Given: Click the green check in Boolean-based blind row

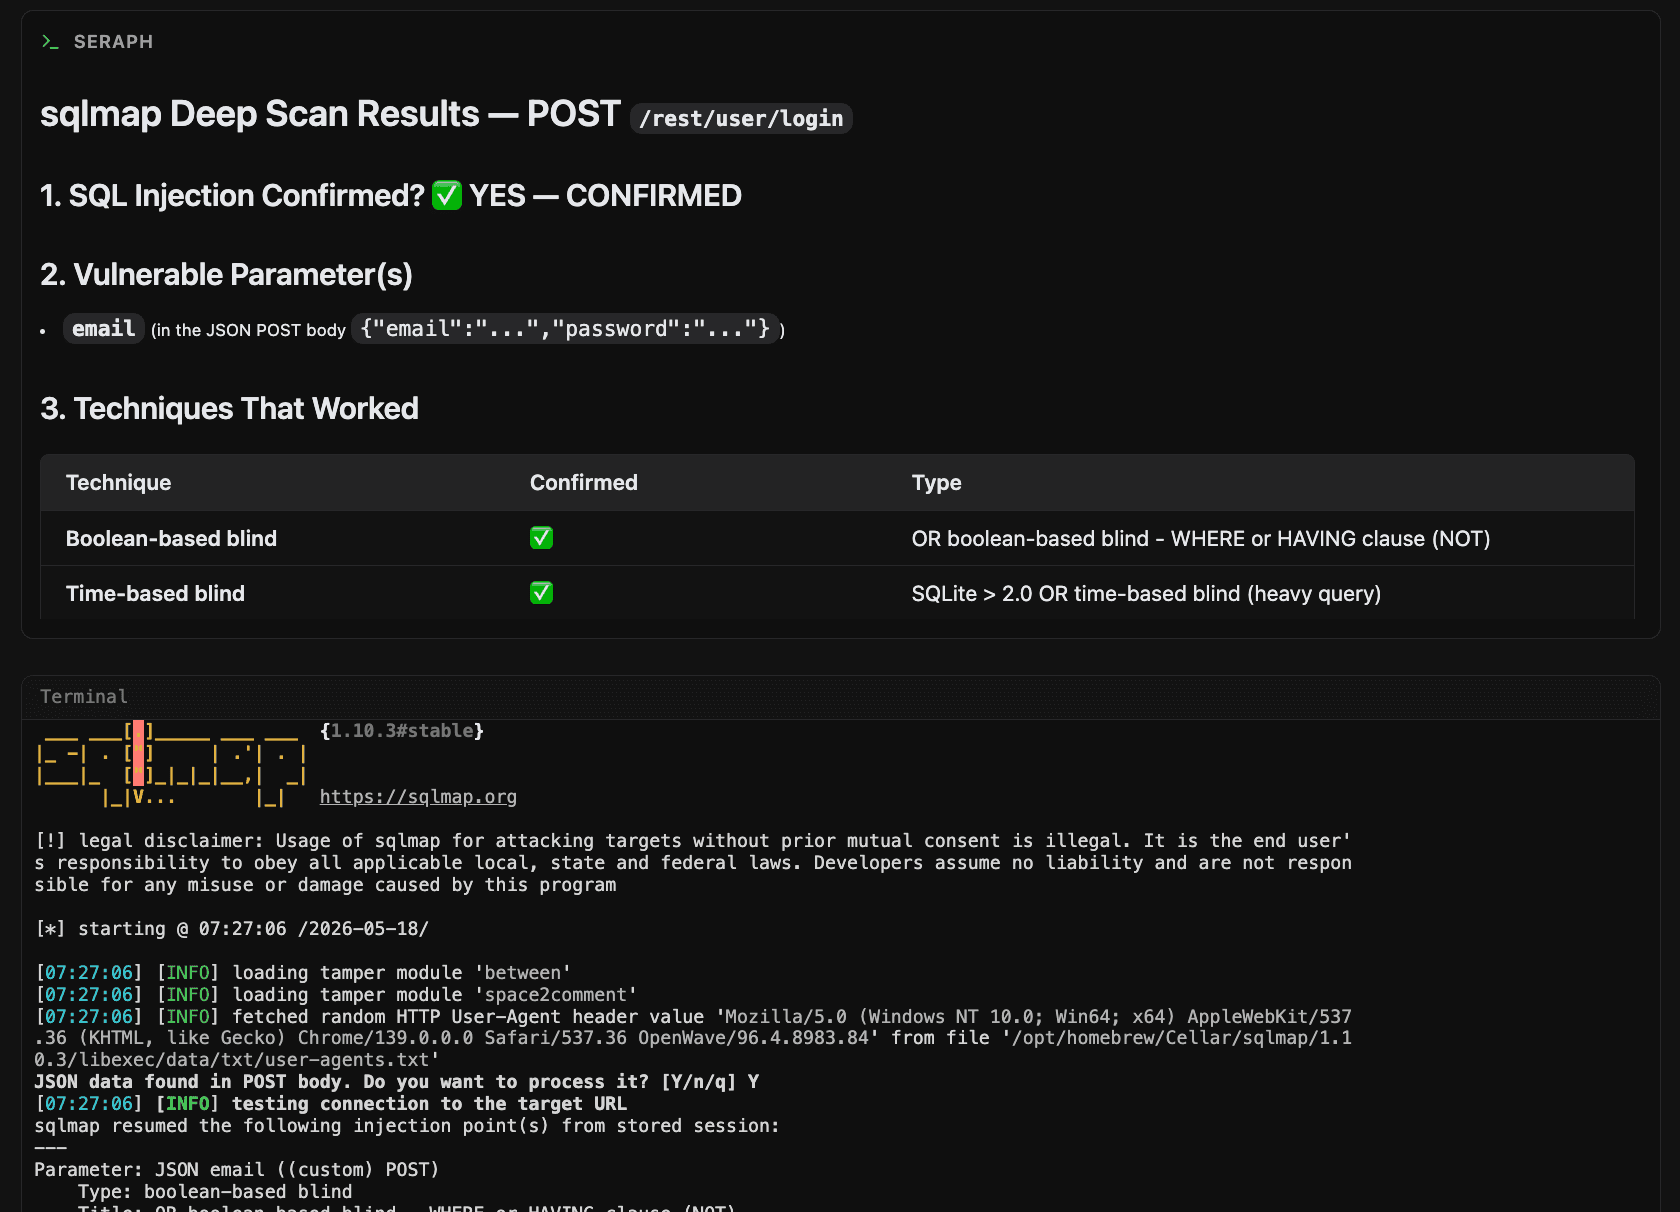Looking at the screenshot, I should (x=541, y=538).
